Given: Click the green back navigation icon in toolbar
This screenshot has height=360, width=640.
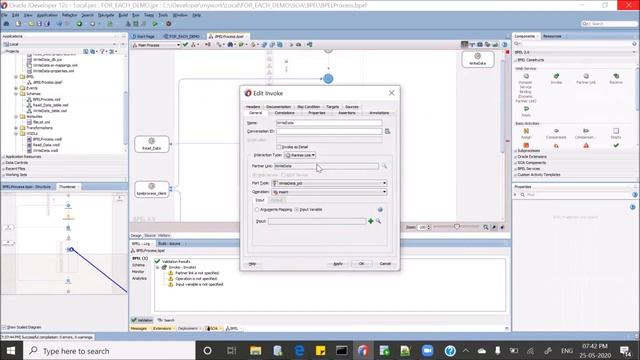Looking at the screenshot, I should pos(79,24).
